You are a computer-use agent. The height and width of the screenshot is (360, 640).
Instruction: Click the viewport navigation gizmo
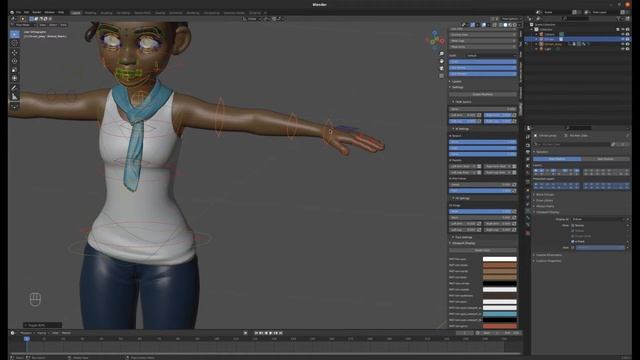coord(435,40)
